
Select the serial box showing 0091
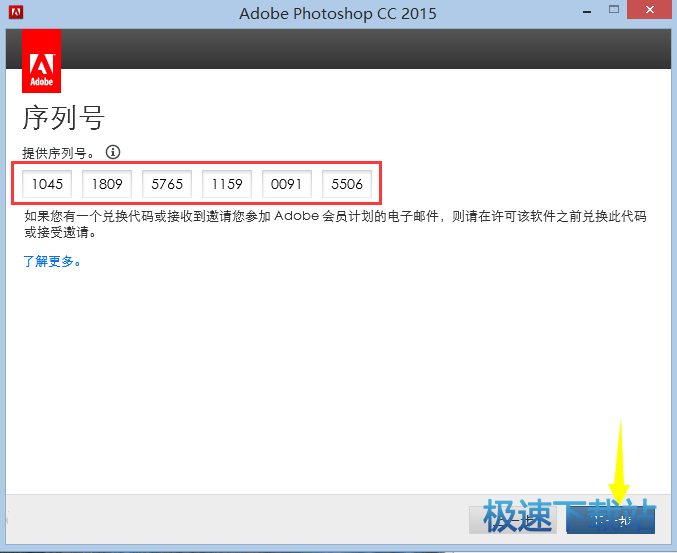287,184
